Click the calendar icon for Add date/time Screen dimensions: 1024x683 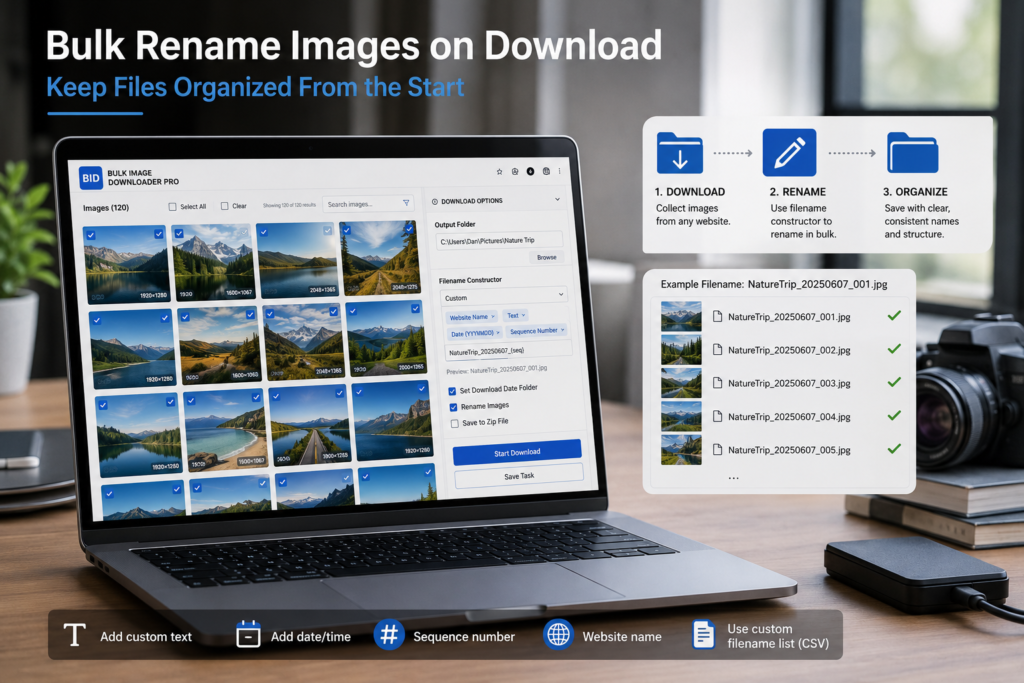coord(248,634)
